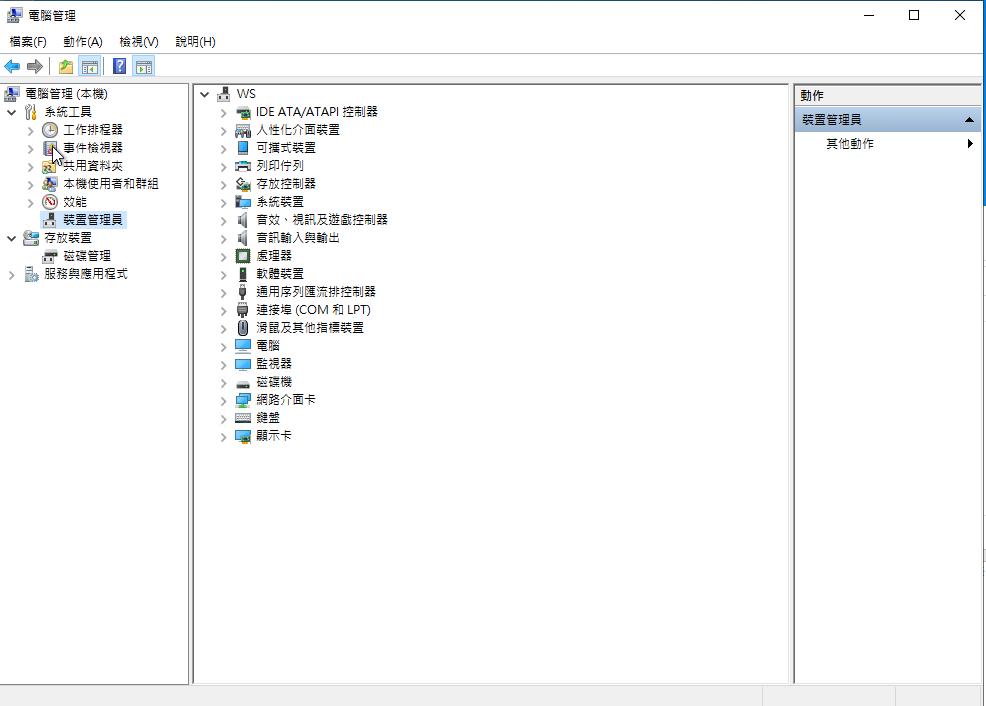This screenshot has height=706, width=986.
Task: Open Help via the question mark icon
Action: 119,67
